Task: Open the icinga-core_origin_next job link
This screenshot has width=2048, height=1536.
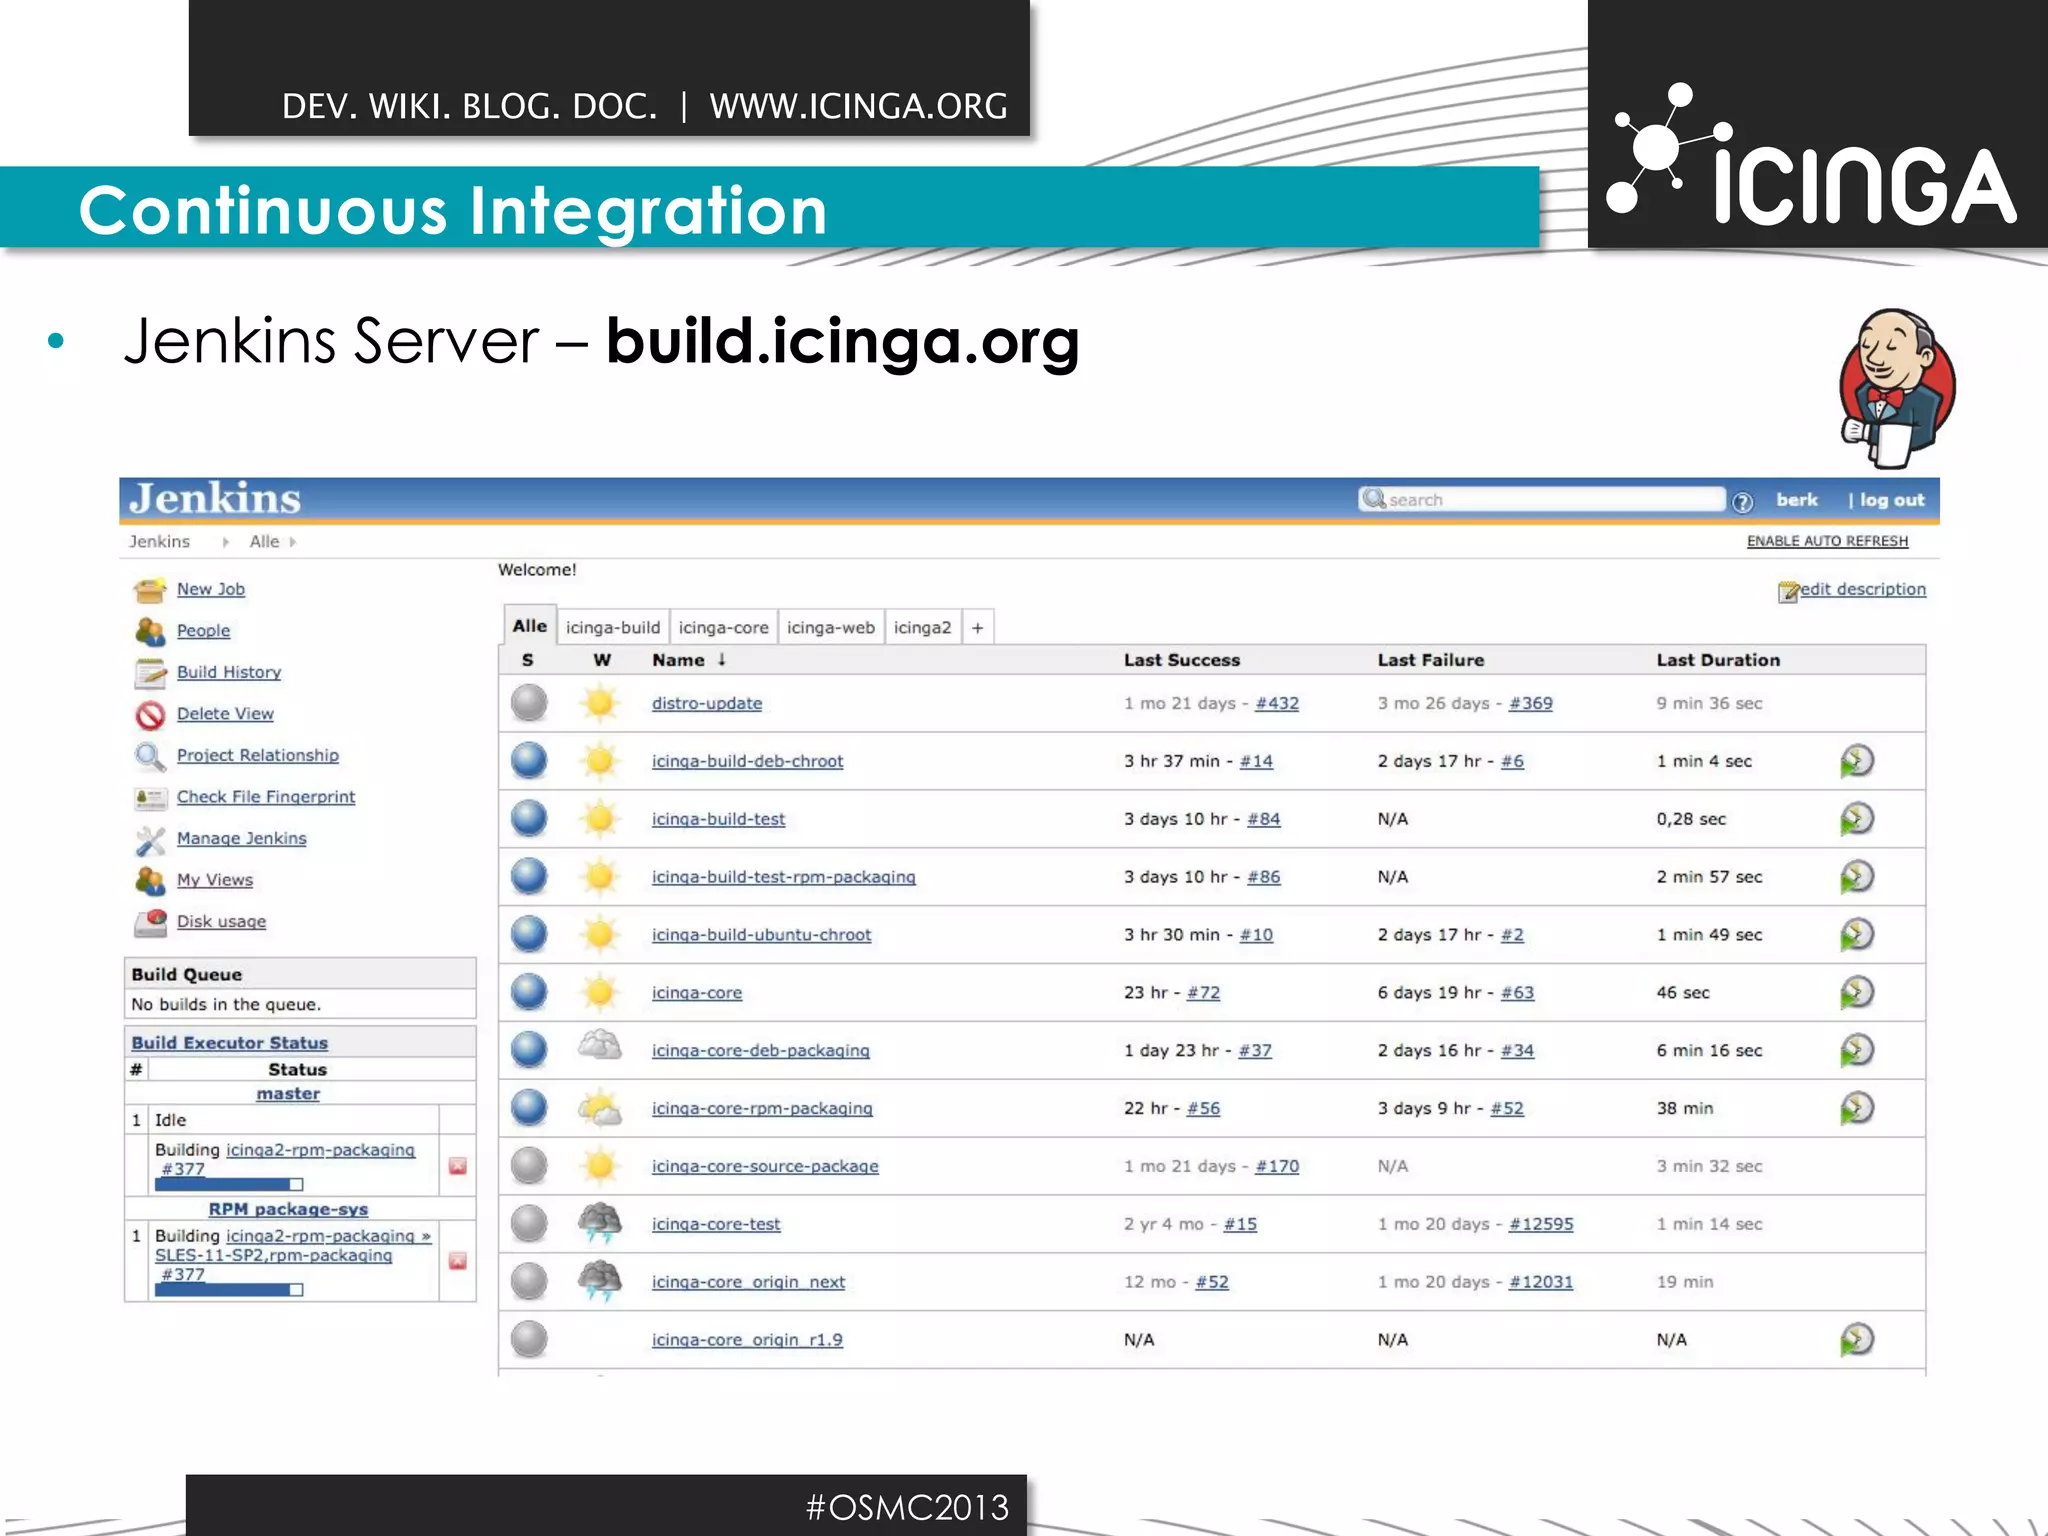Action: (x=748, y=1283)
